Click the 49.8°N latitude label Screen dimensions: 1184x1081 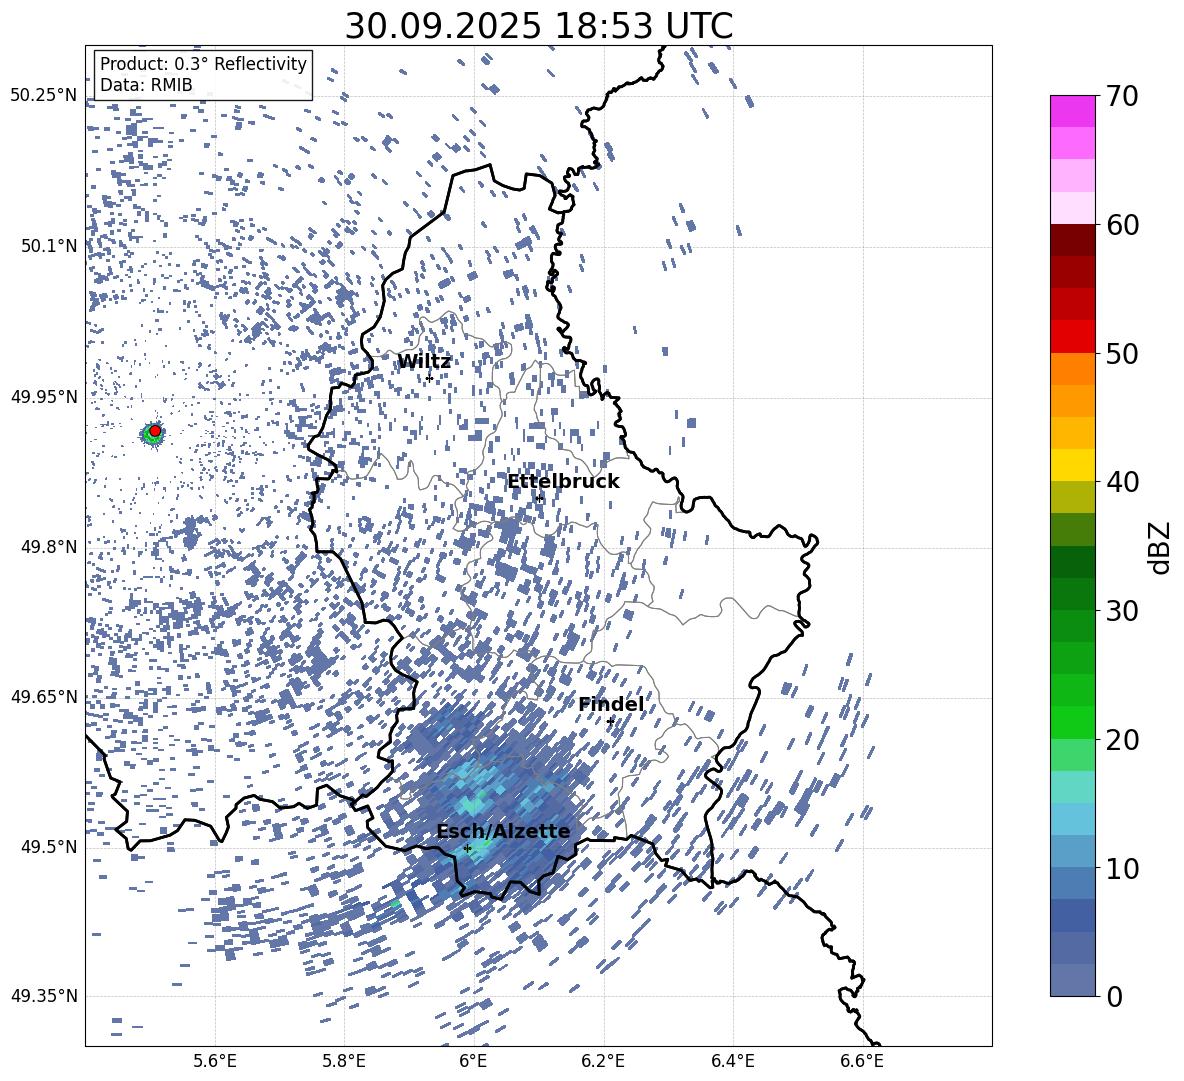pyautogui.click(x=50, y=547)
